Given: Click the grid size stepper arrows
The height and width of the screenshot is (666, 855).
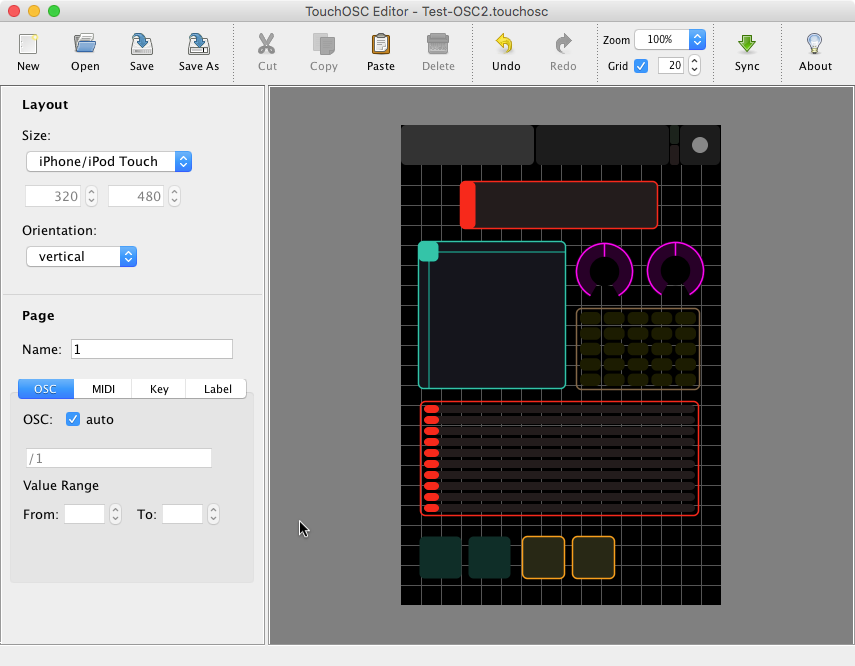Looking at the screenshot, I should (694, 66).
